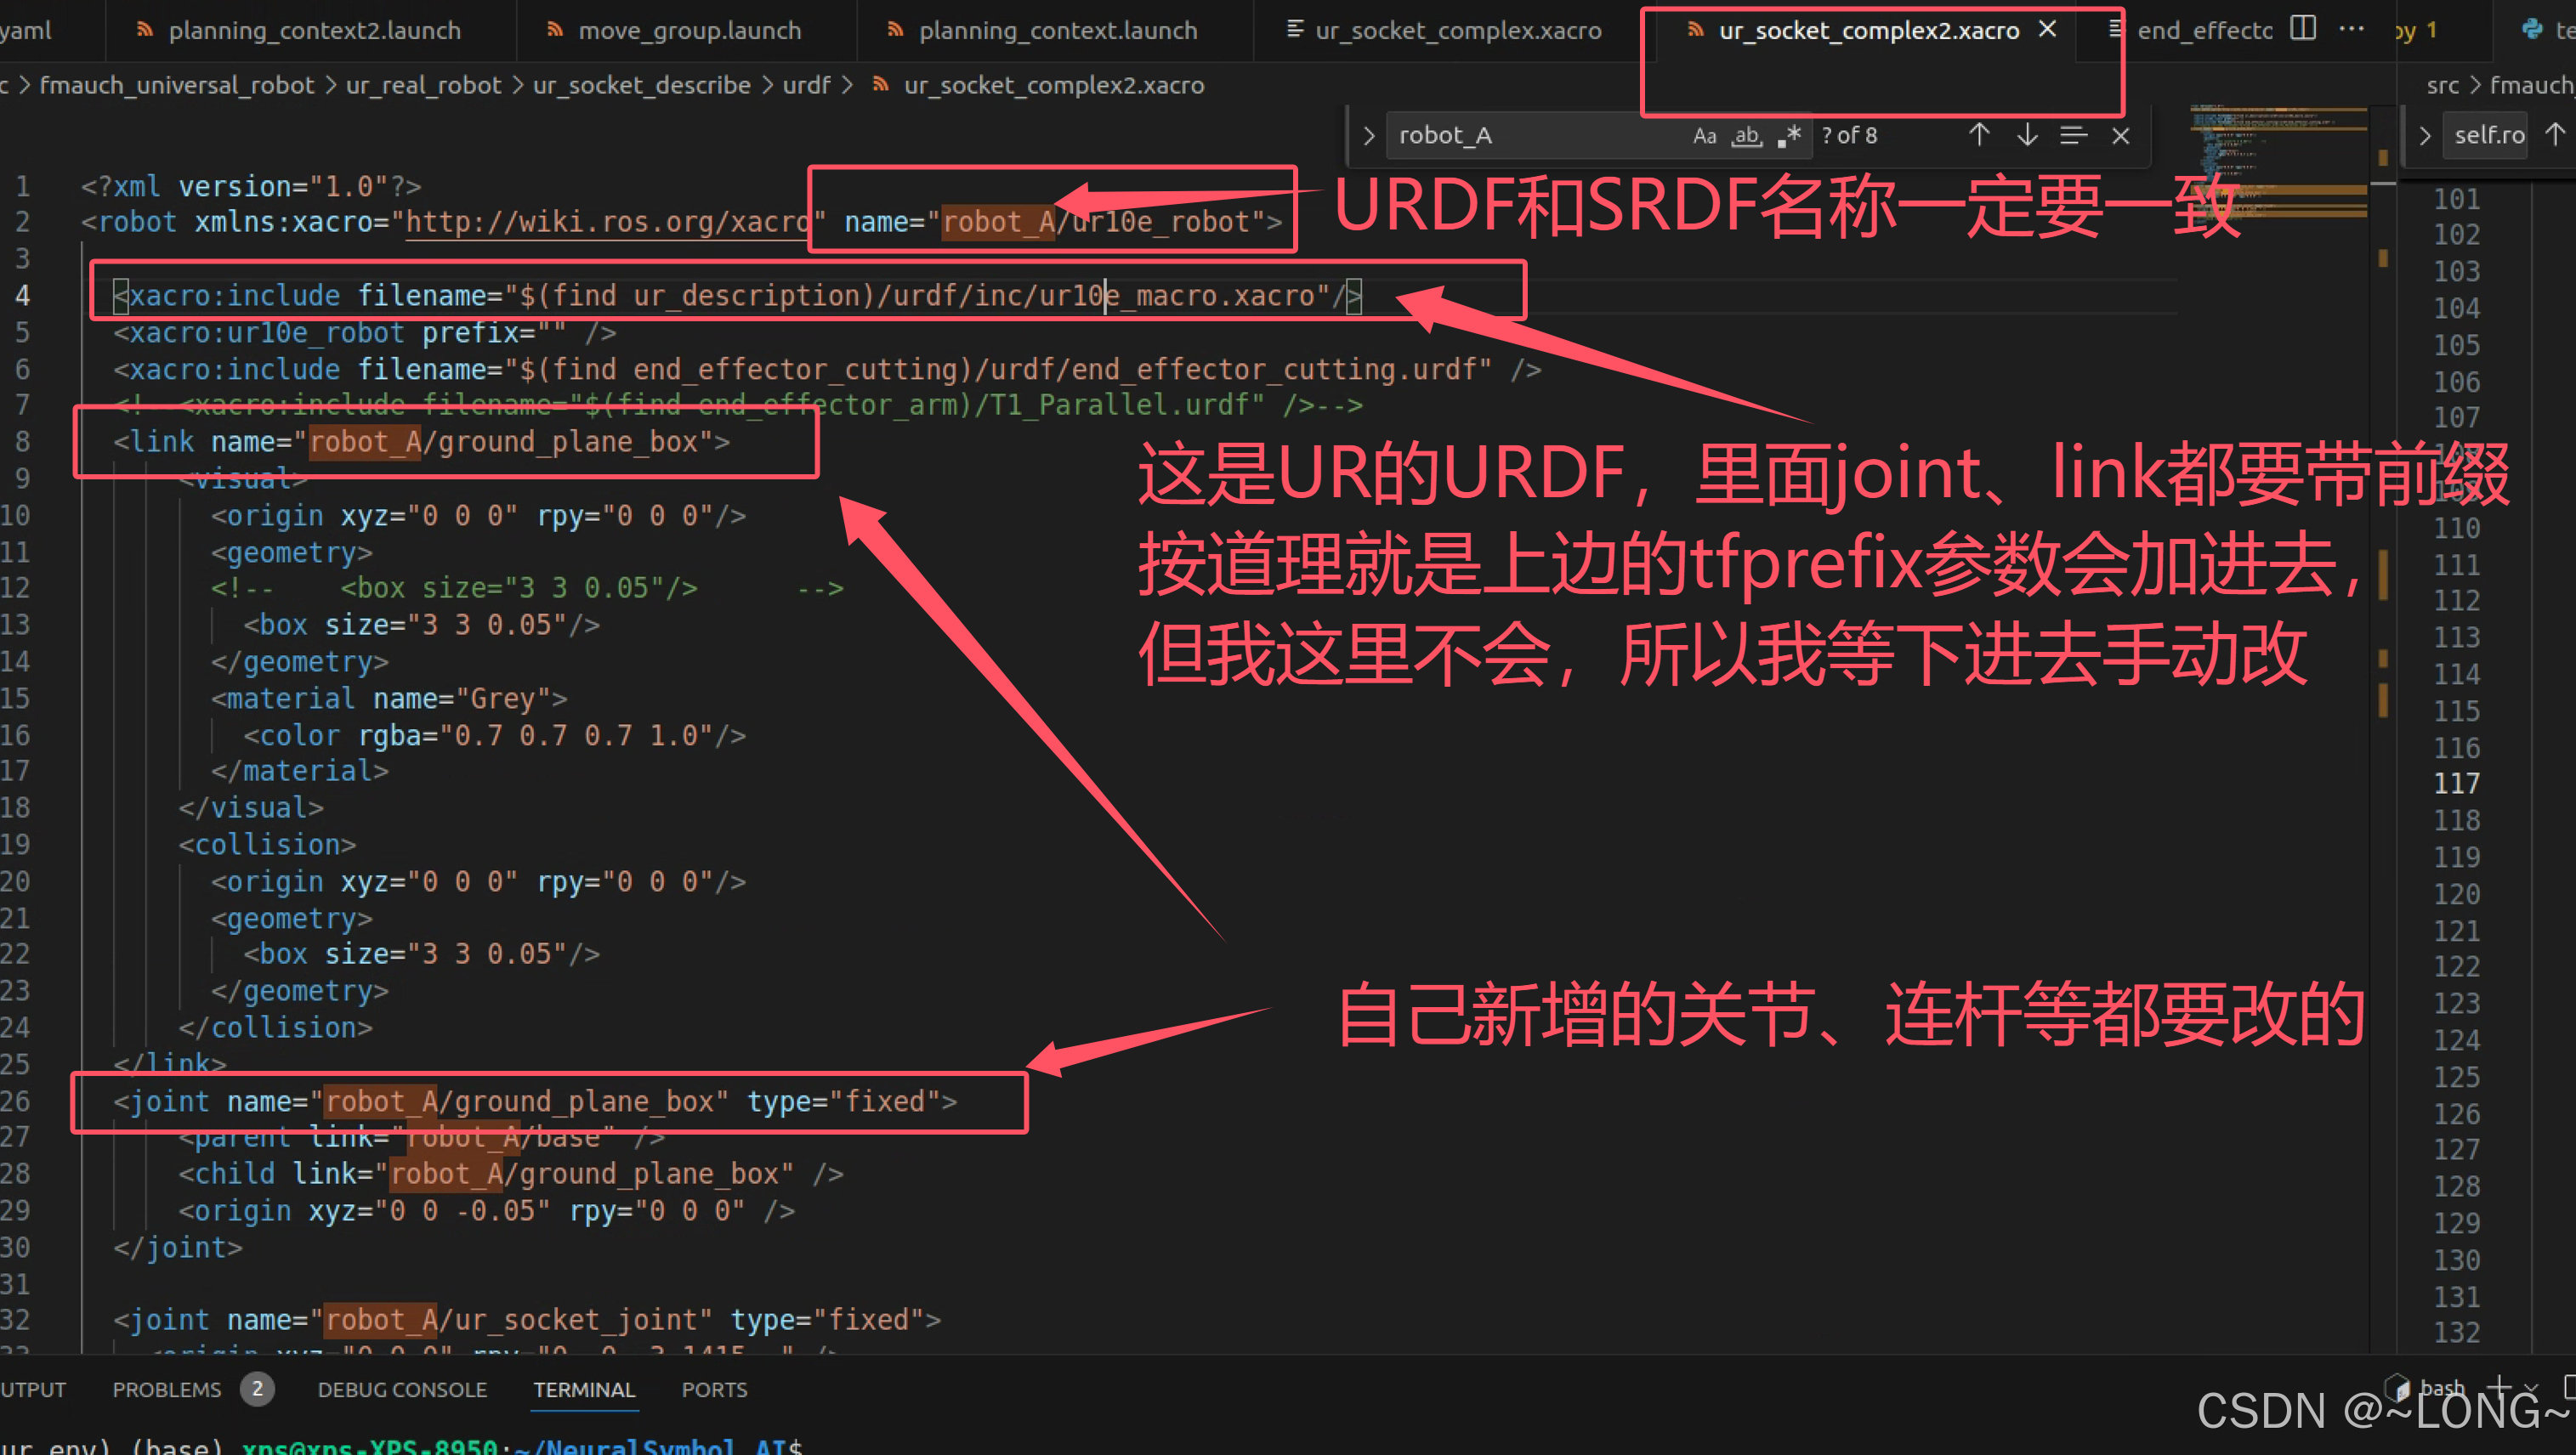2576x1455 pixels.
Task: Expand replace field chevron beside robot_A
Action: coord(1369,136)
